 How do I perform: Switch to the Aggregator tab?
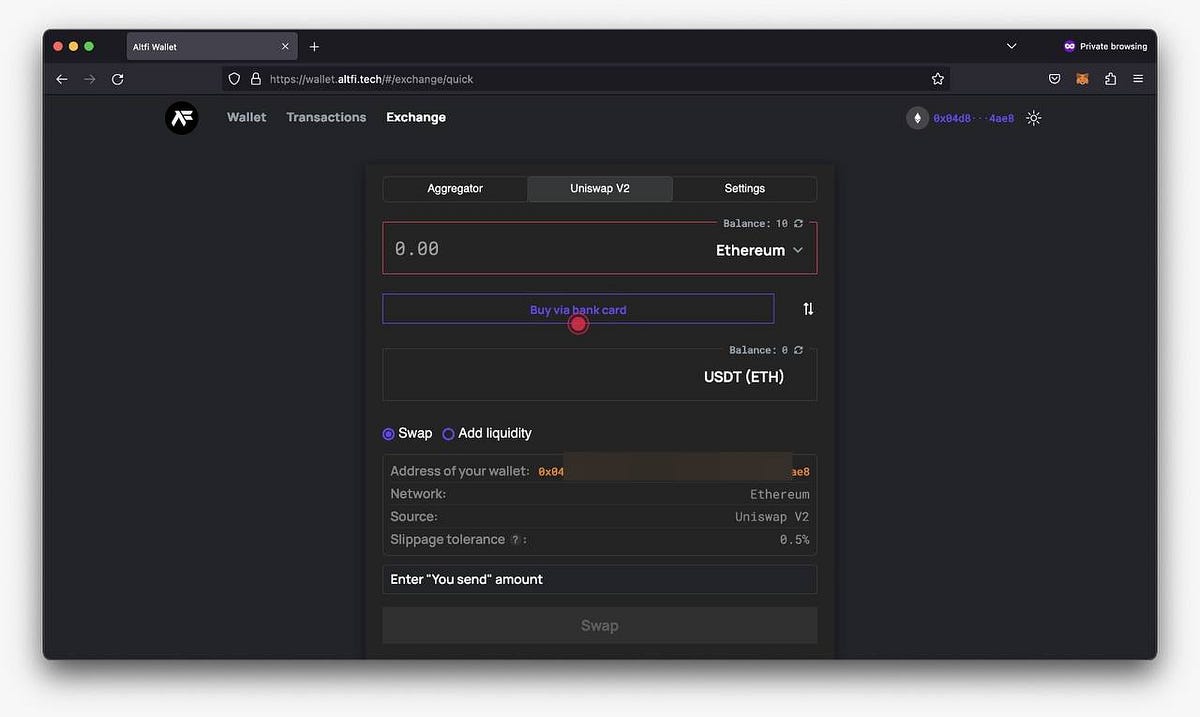point(455,188)
